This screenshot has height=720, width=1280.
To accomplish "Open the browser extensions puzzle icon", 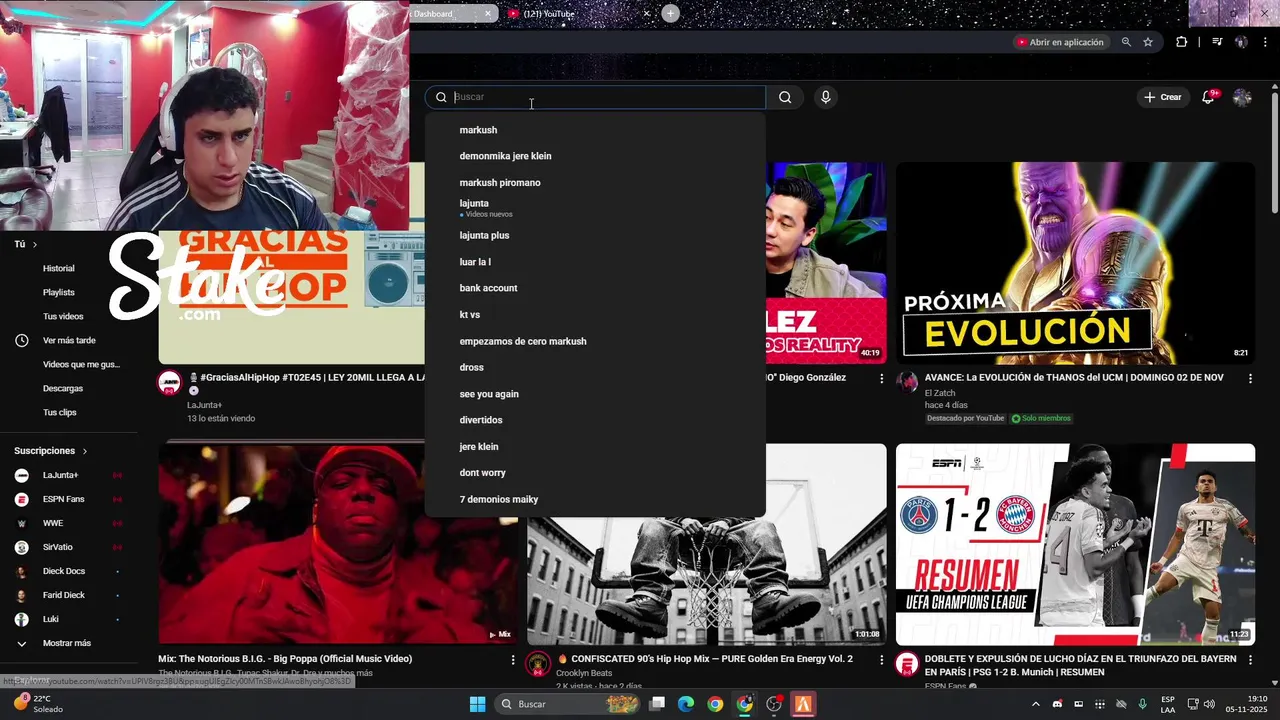I will pos(1182,42).
